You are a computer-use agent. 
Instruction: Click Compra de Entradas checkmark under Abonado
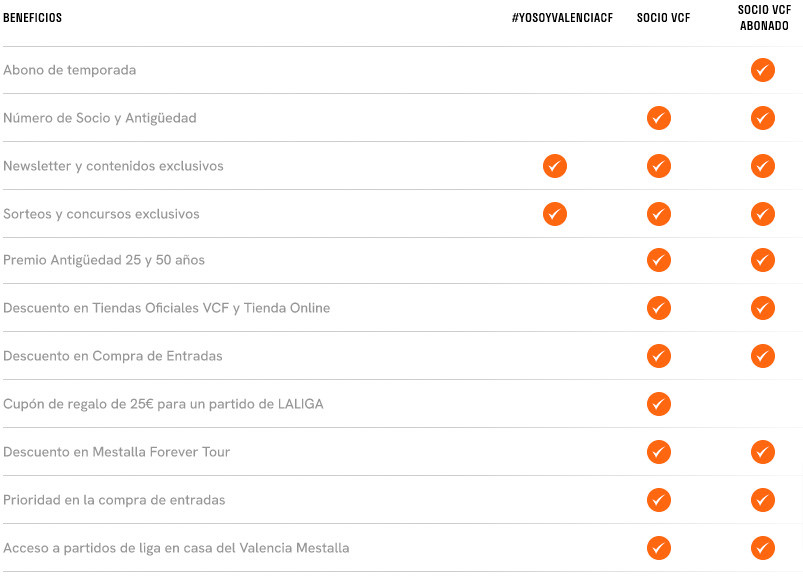tap(763, 356)
